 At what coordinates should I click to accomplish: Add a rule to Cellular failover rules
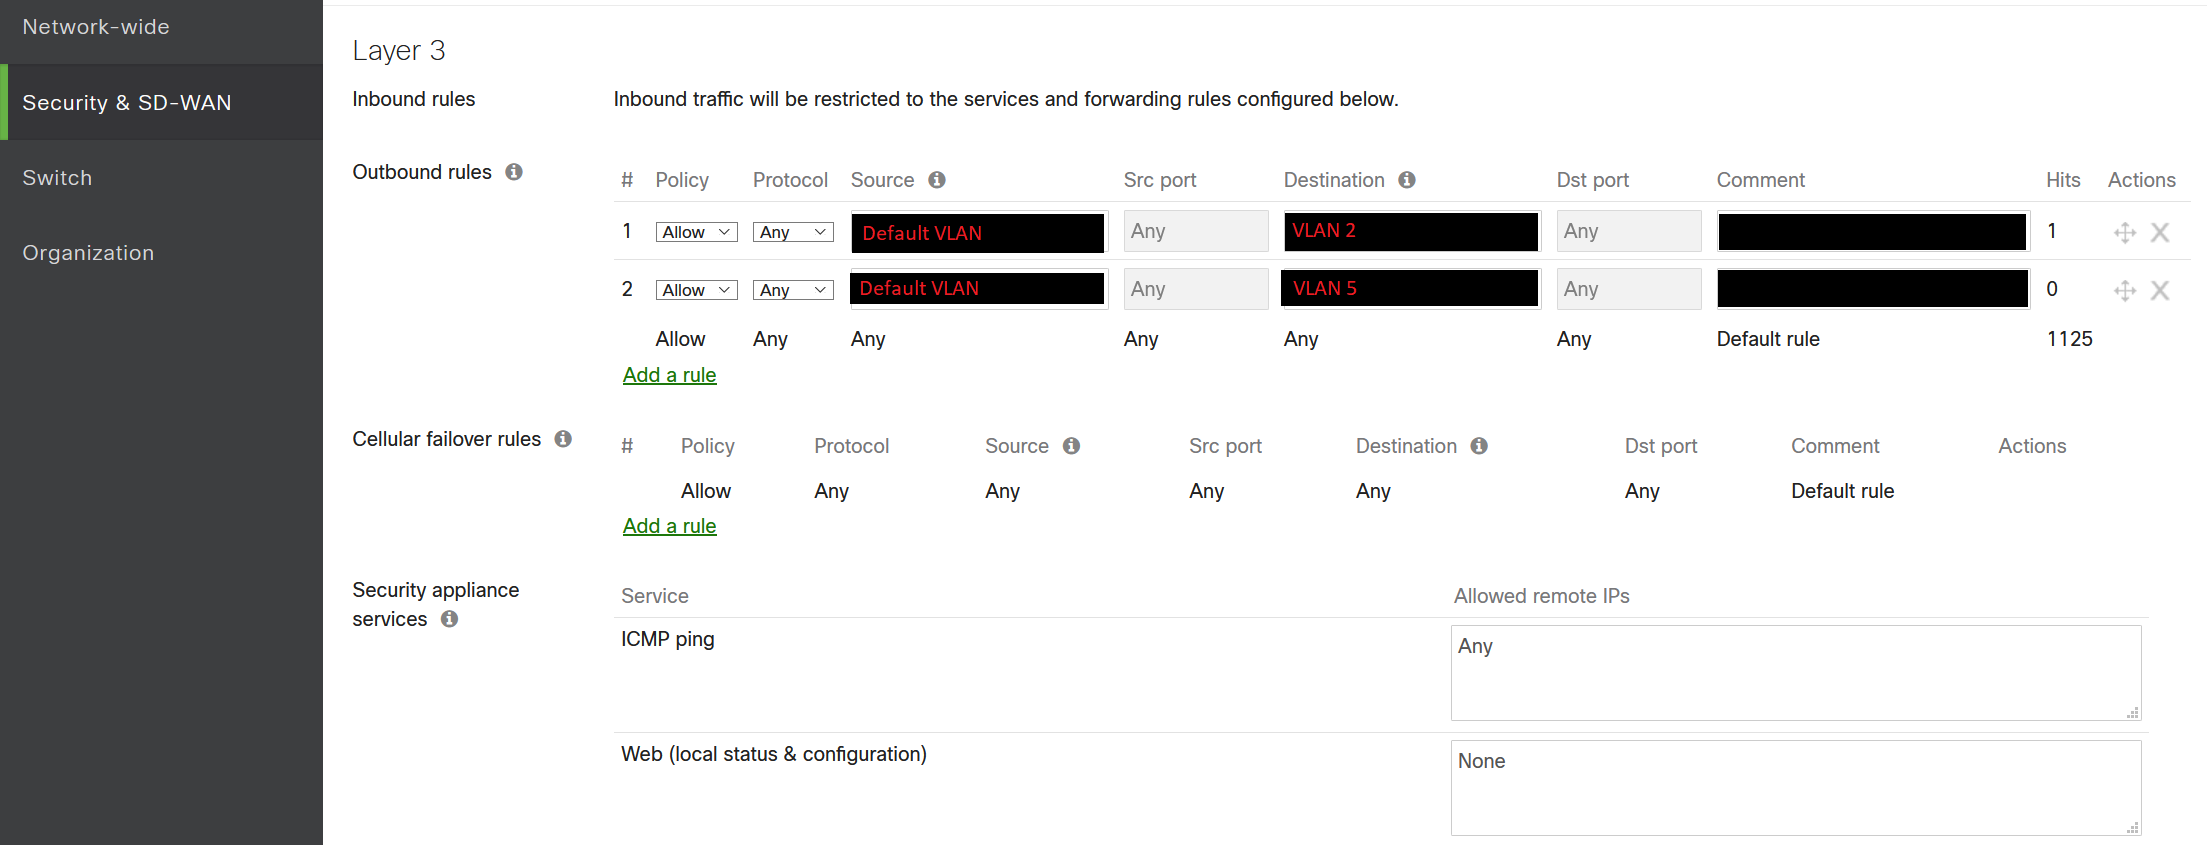[x=669, y=525]
